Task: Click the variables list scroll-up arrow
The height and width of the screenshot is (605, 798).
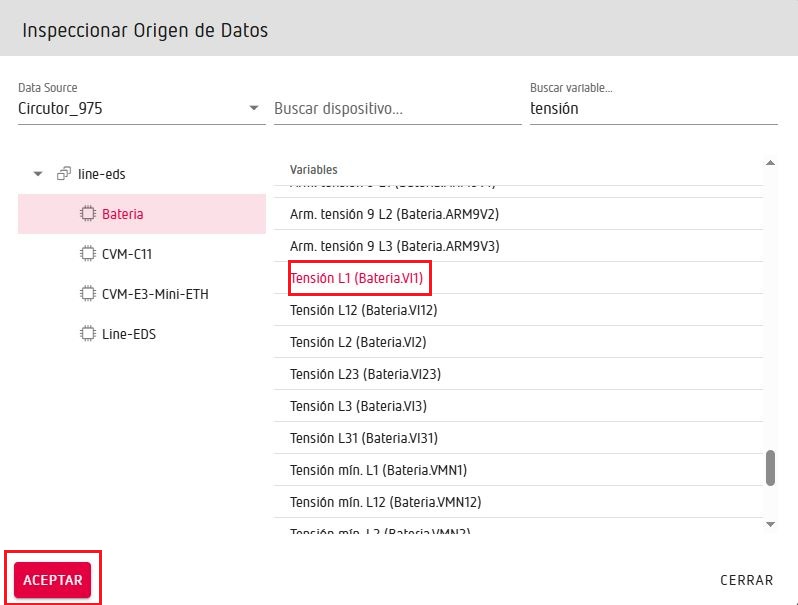Action: 770,163
